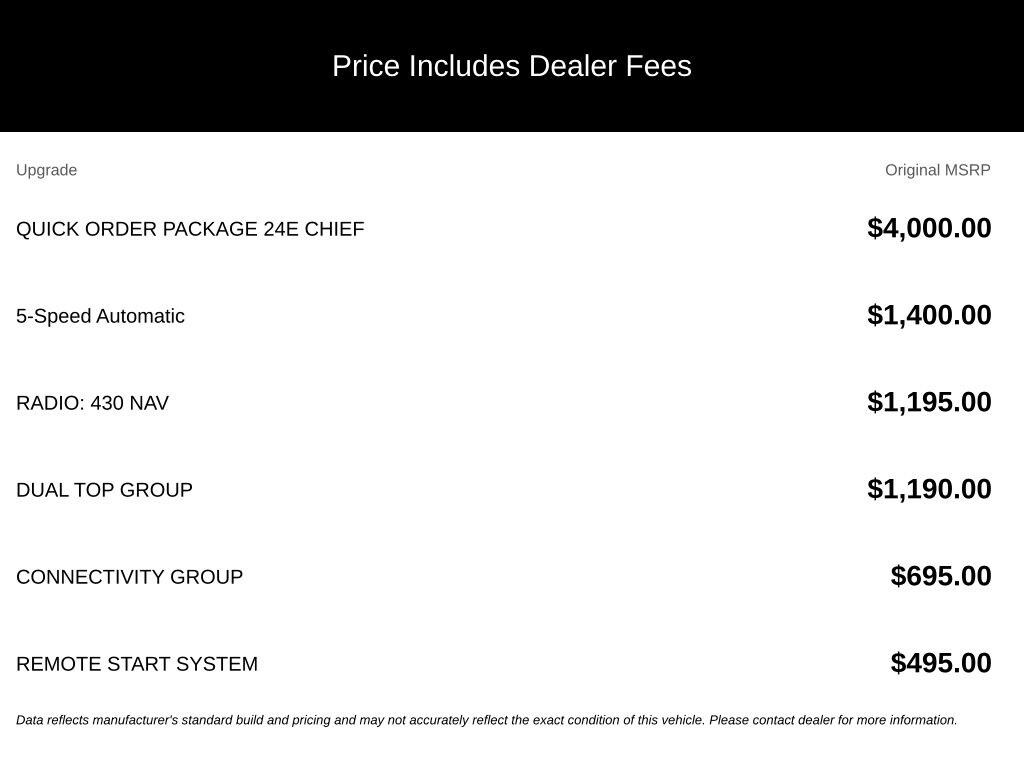This screenshot has height=768, width=1024.
Task: Click the word Dealer in the banner
Action: point(572,66)
